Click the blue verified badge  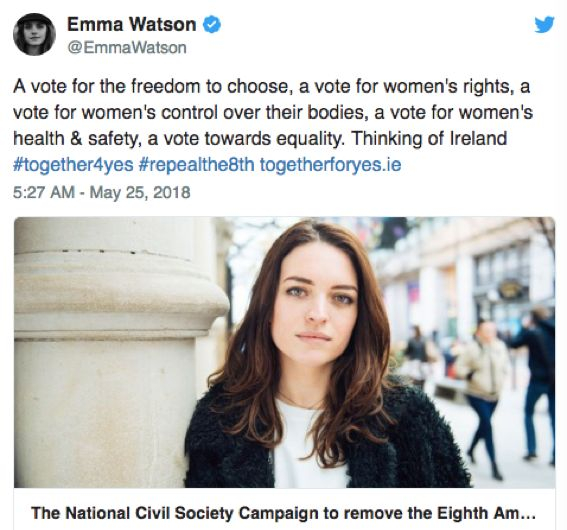212,25
